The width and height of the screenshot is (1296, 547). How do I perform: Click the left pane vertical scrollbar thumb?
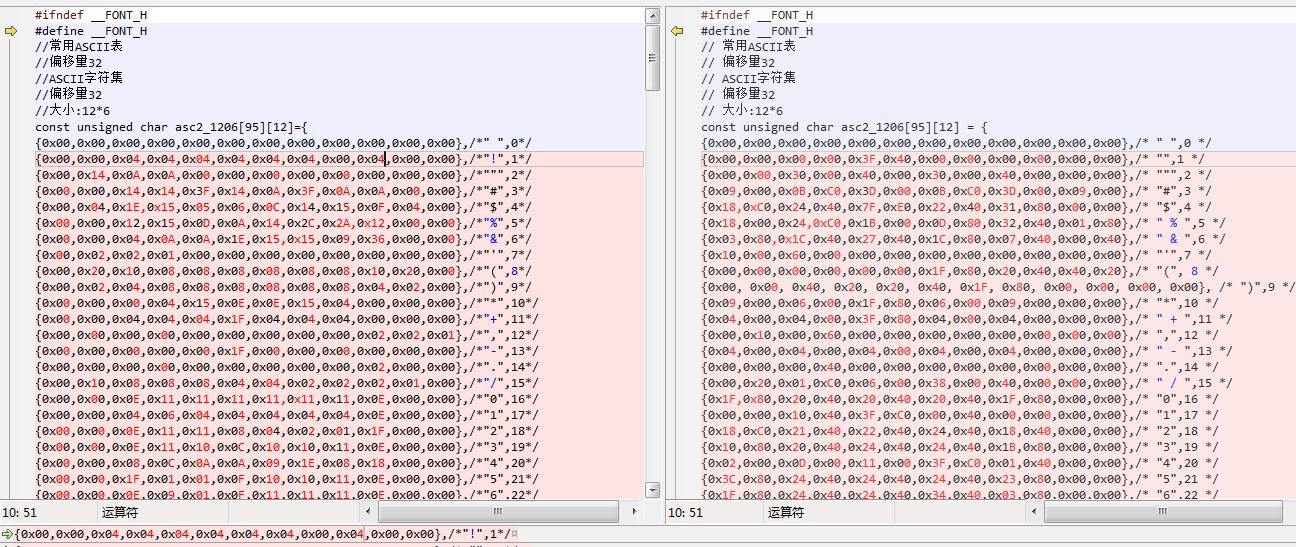[x=652, y=58]
